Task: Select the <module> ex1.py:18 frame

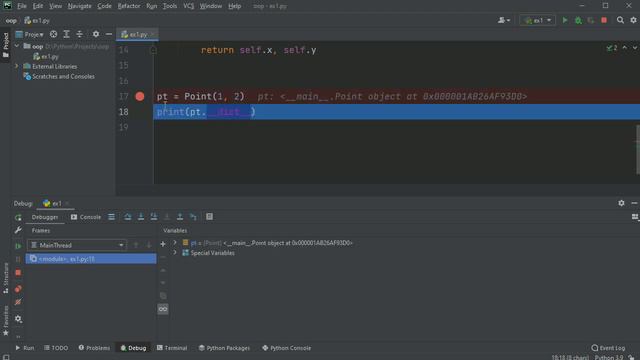Action: click(x=91, y=259)
